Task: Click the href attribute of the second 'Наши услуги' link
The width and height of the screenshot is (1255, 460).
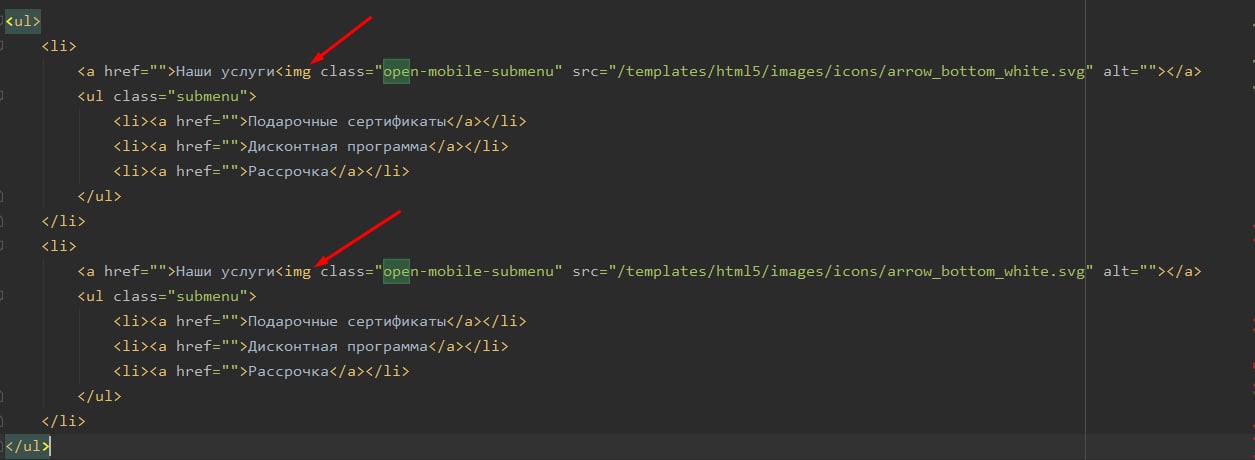Action: click(136, 271)
